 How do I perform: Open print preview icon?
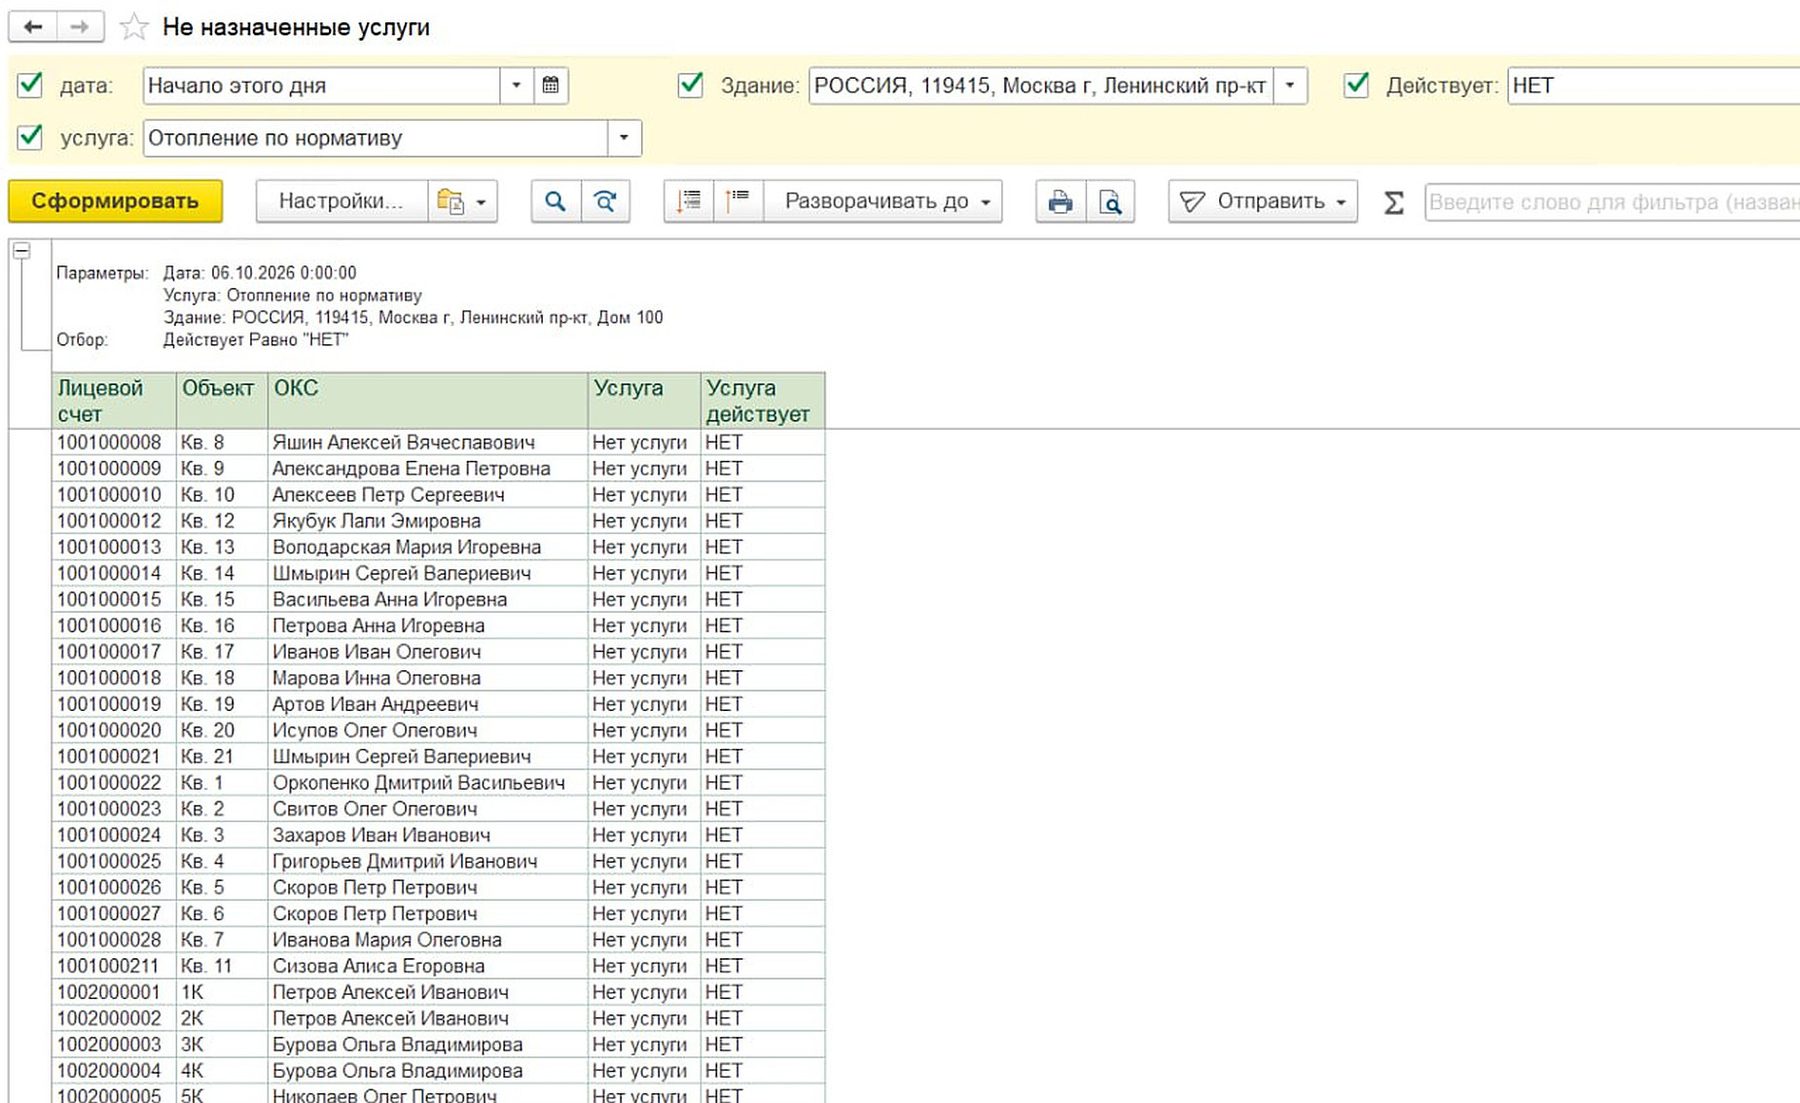(1110, 201)
